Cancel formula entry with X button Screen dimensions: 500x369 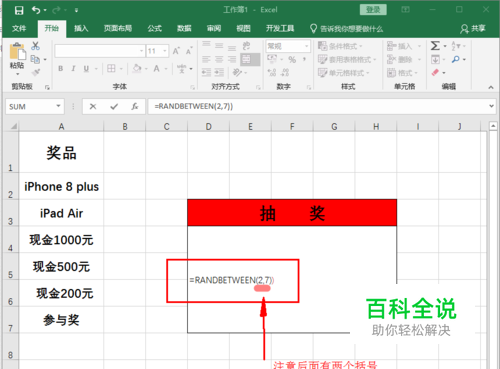pos(93,107)
